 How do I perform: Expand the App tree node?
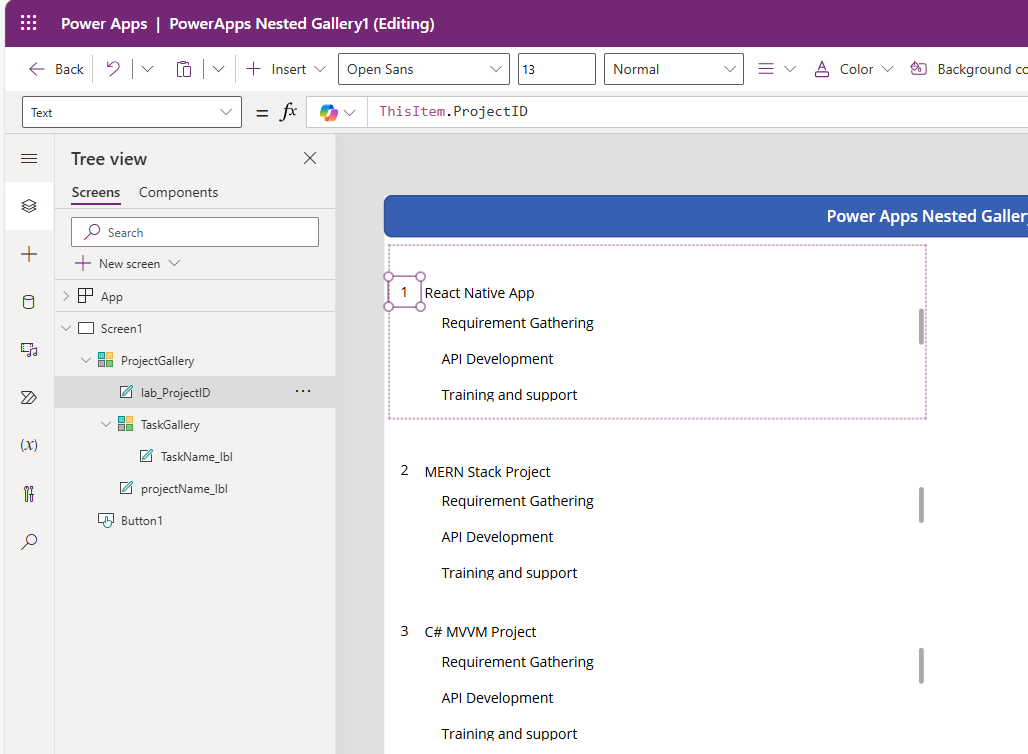66,296
